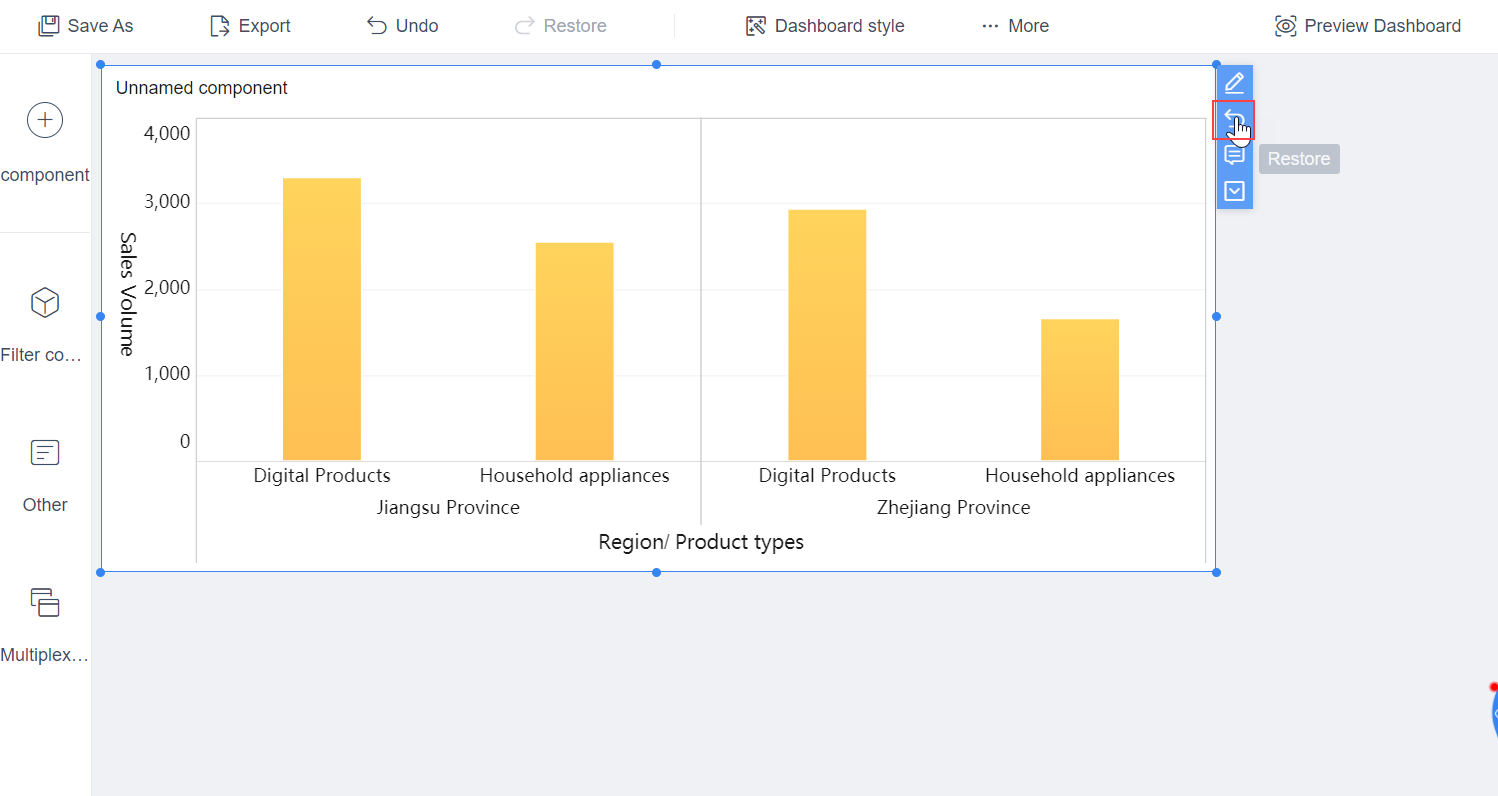Undo the last action in the top toolbar
1498x796 pixels.
tap(402, 26)
